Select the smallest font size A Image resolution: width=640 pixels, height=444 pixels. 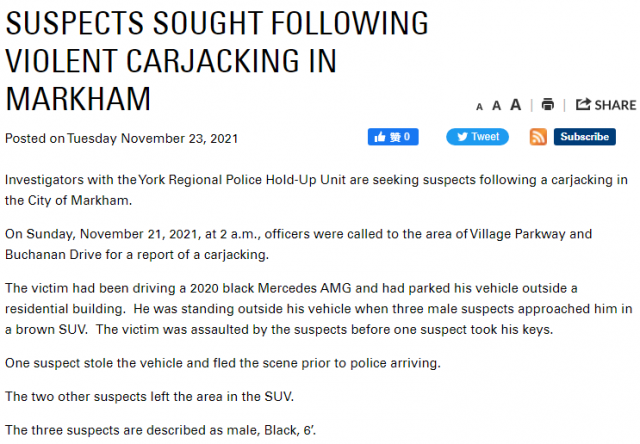coord(479,107)
